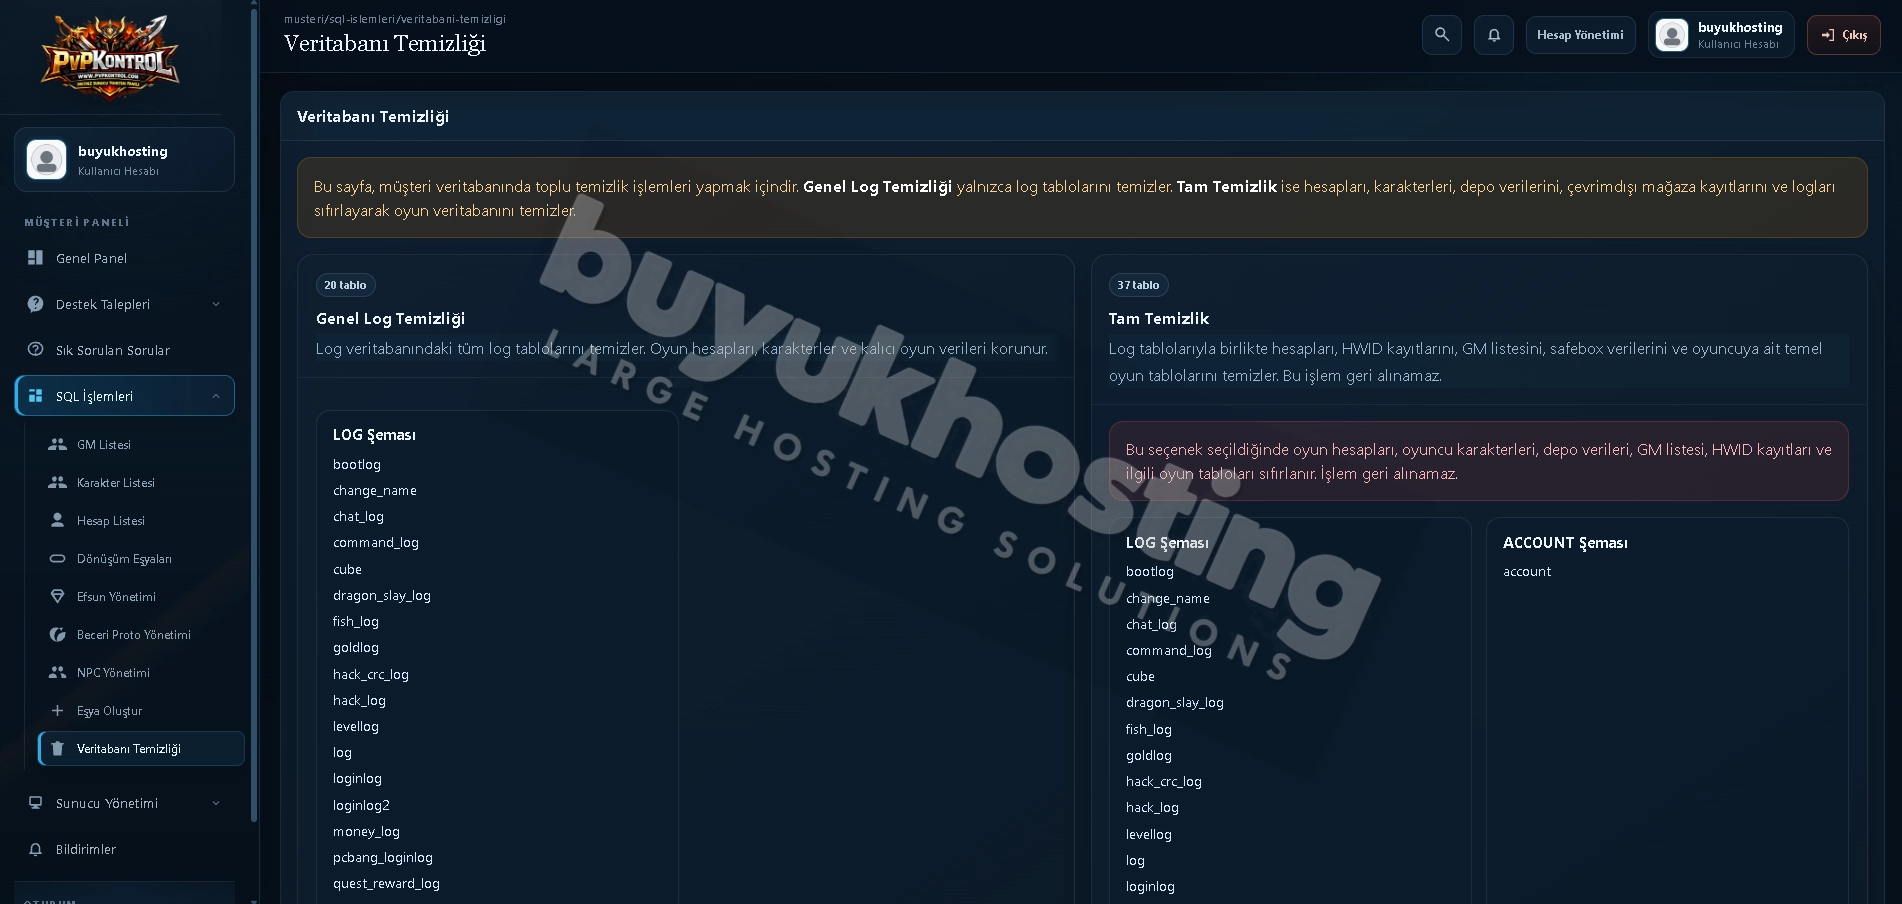1902x904 pixels.
Task: Click the Sık Sorulan Sorular icon
Action: click(x=36, y=350)
